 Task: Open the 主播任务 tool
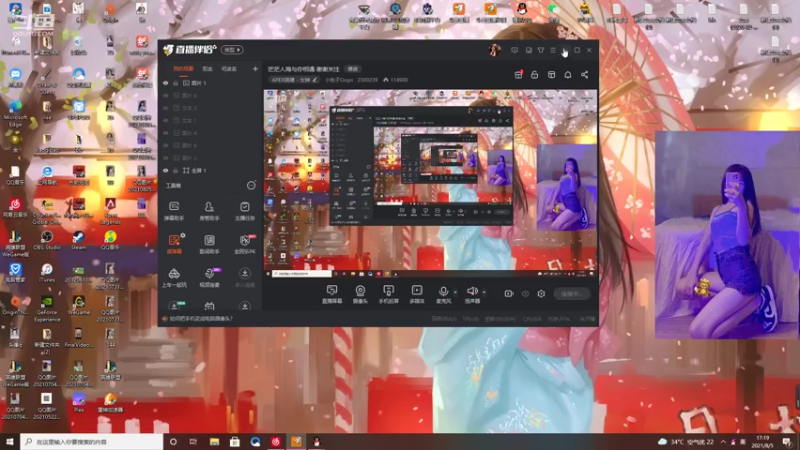coord(244,210)
